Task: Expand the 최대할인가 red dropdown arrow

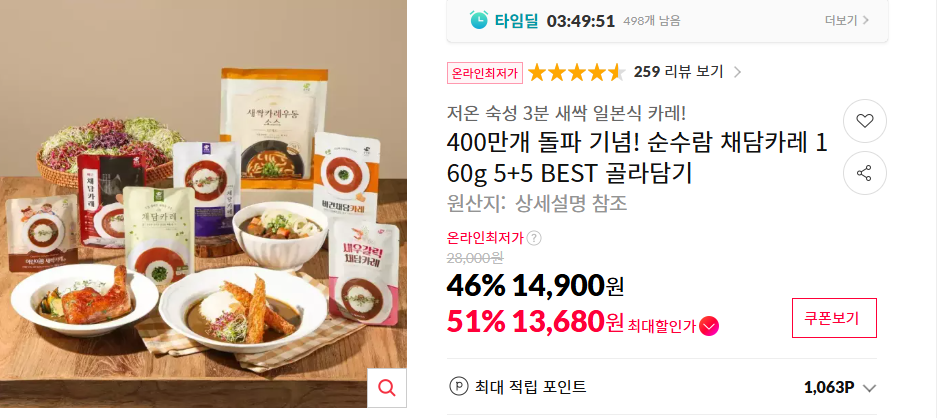Action: tap(709, 327)
